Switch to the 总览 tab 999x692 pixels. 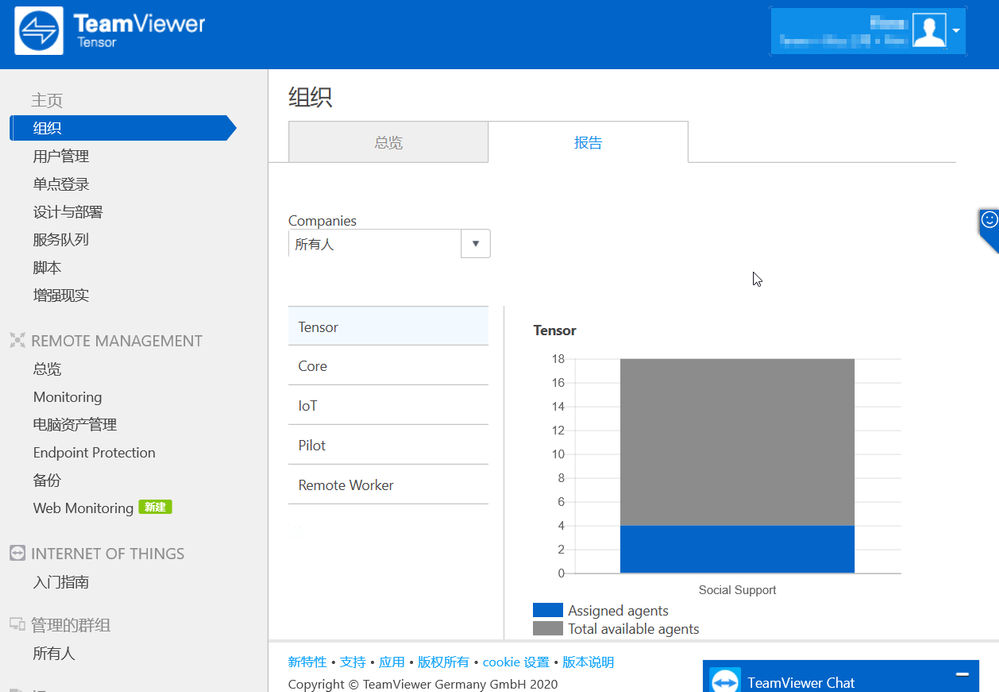(x=389, y=142)
